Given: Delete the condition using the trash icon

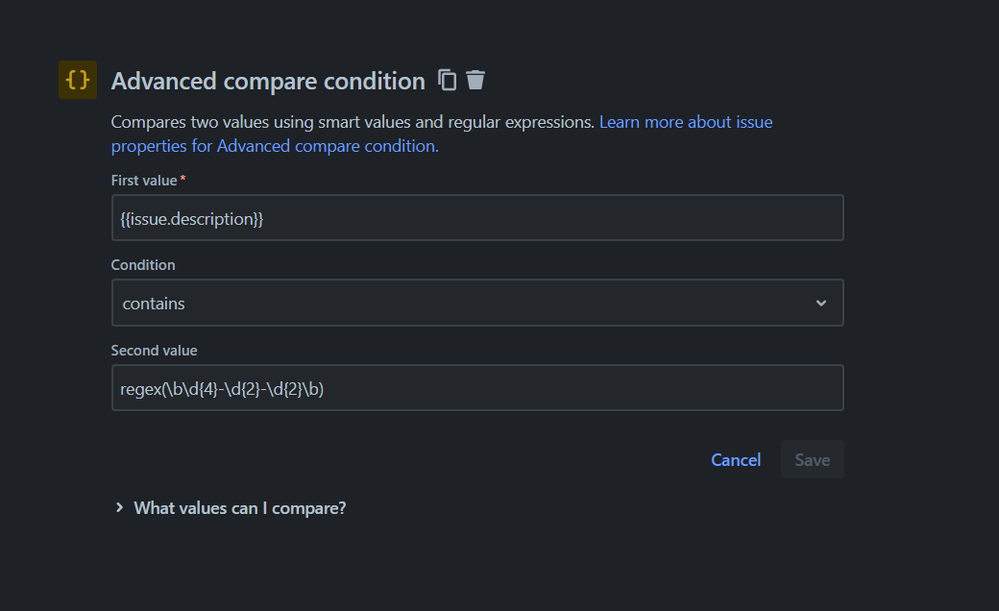Looking at the screenshot, I should pos(475,80).
